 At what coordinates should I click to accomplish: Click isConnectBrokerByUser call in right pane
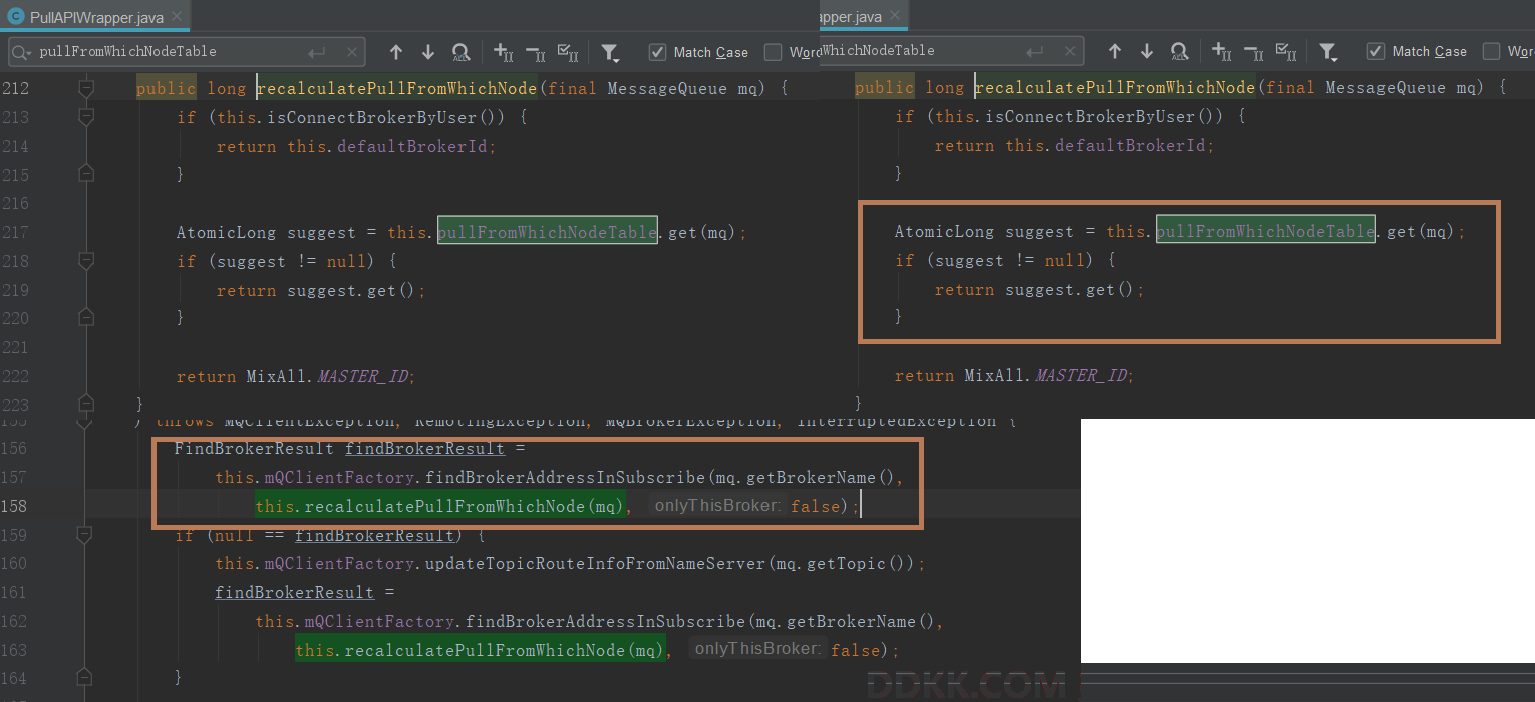(x=1091, y=117)
